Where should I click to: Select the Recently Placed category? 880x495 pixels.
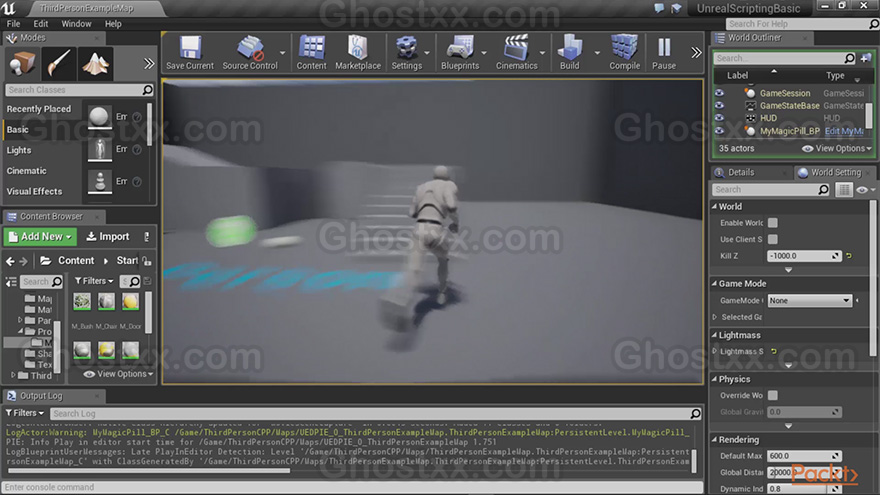point(39,109)
